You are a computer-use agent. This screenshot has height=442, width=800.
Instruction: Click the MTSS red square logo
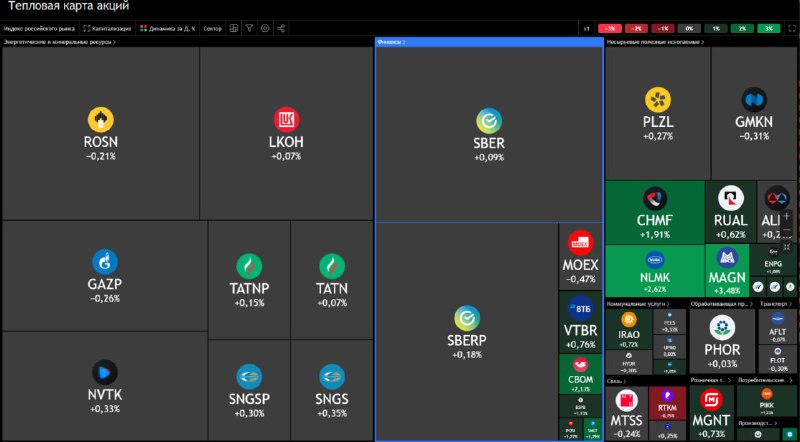pos(627,401)
